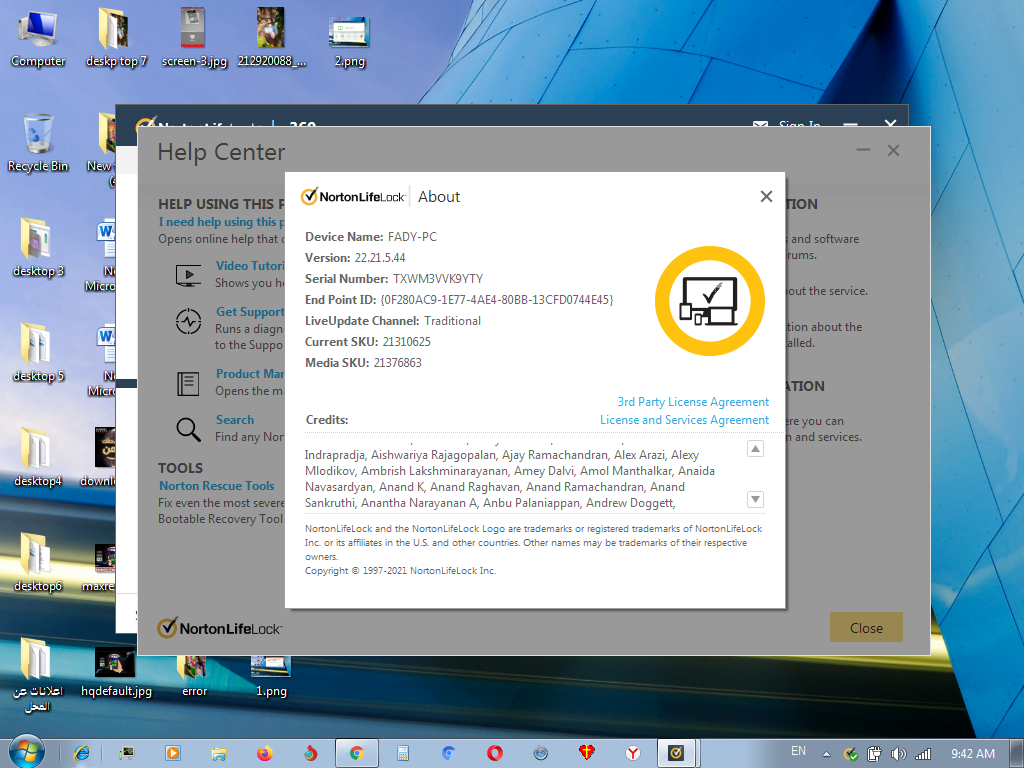The width and height of the screenshot is (1024, 768).
Task: Open the Product Manual link
Action: (250, 374)
